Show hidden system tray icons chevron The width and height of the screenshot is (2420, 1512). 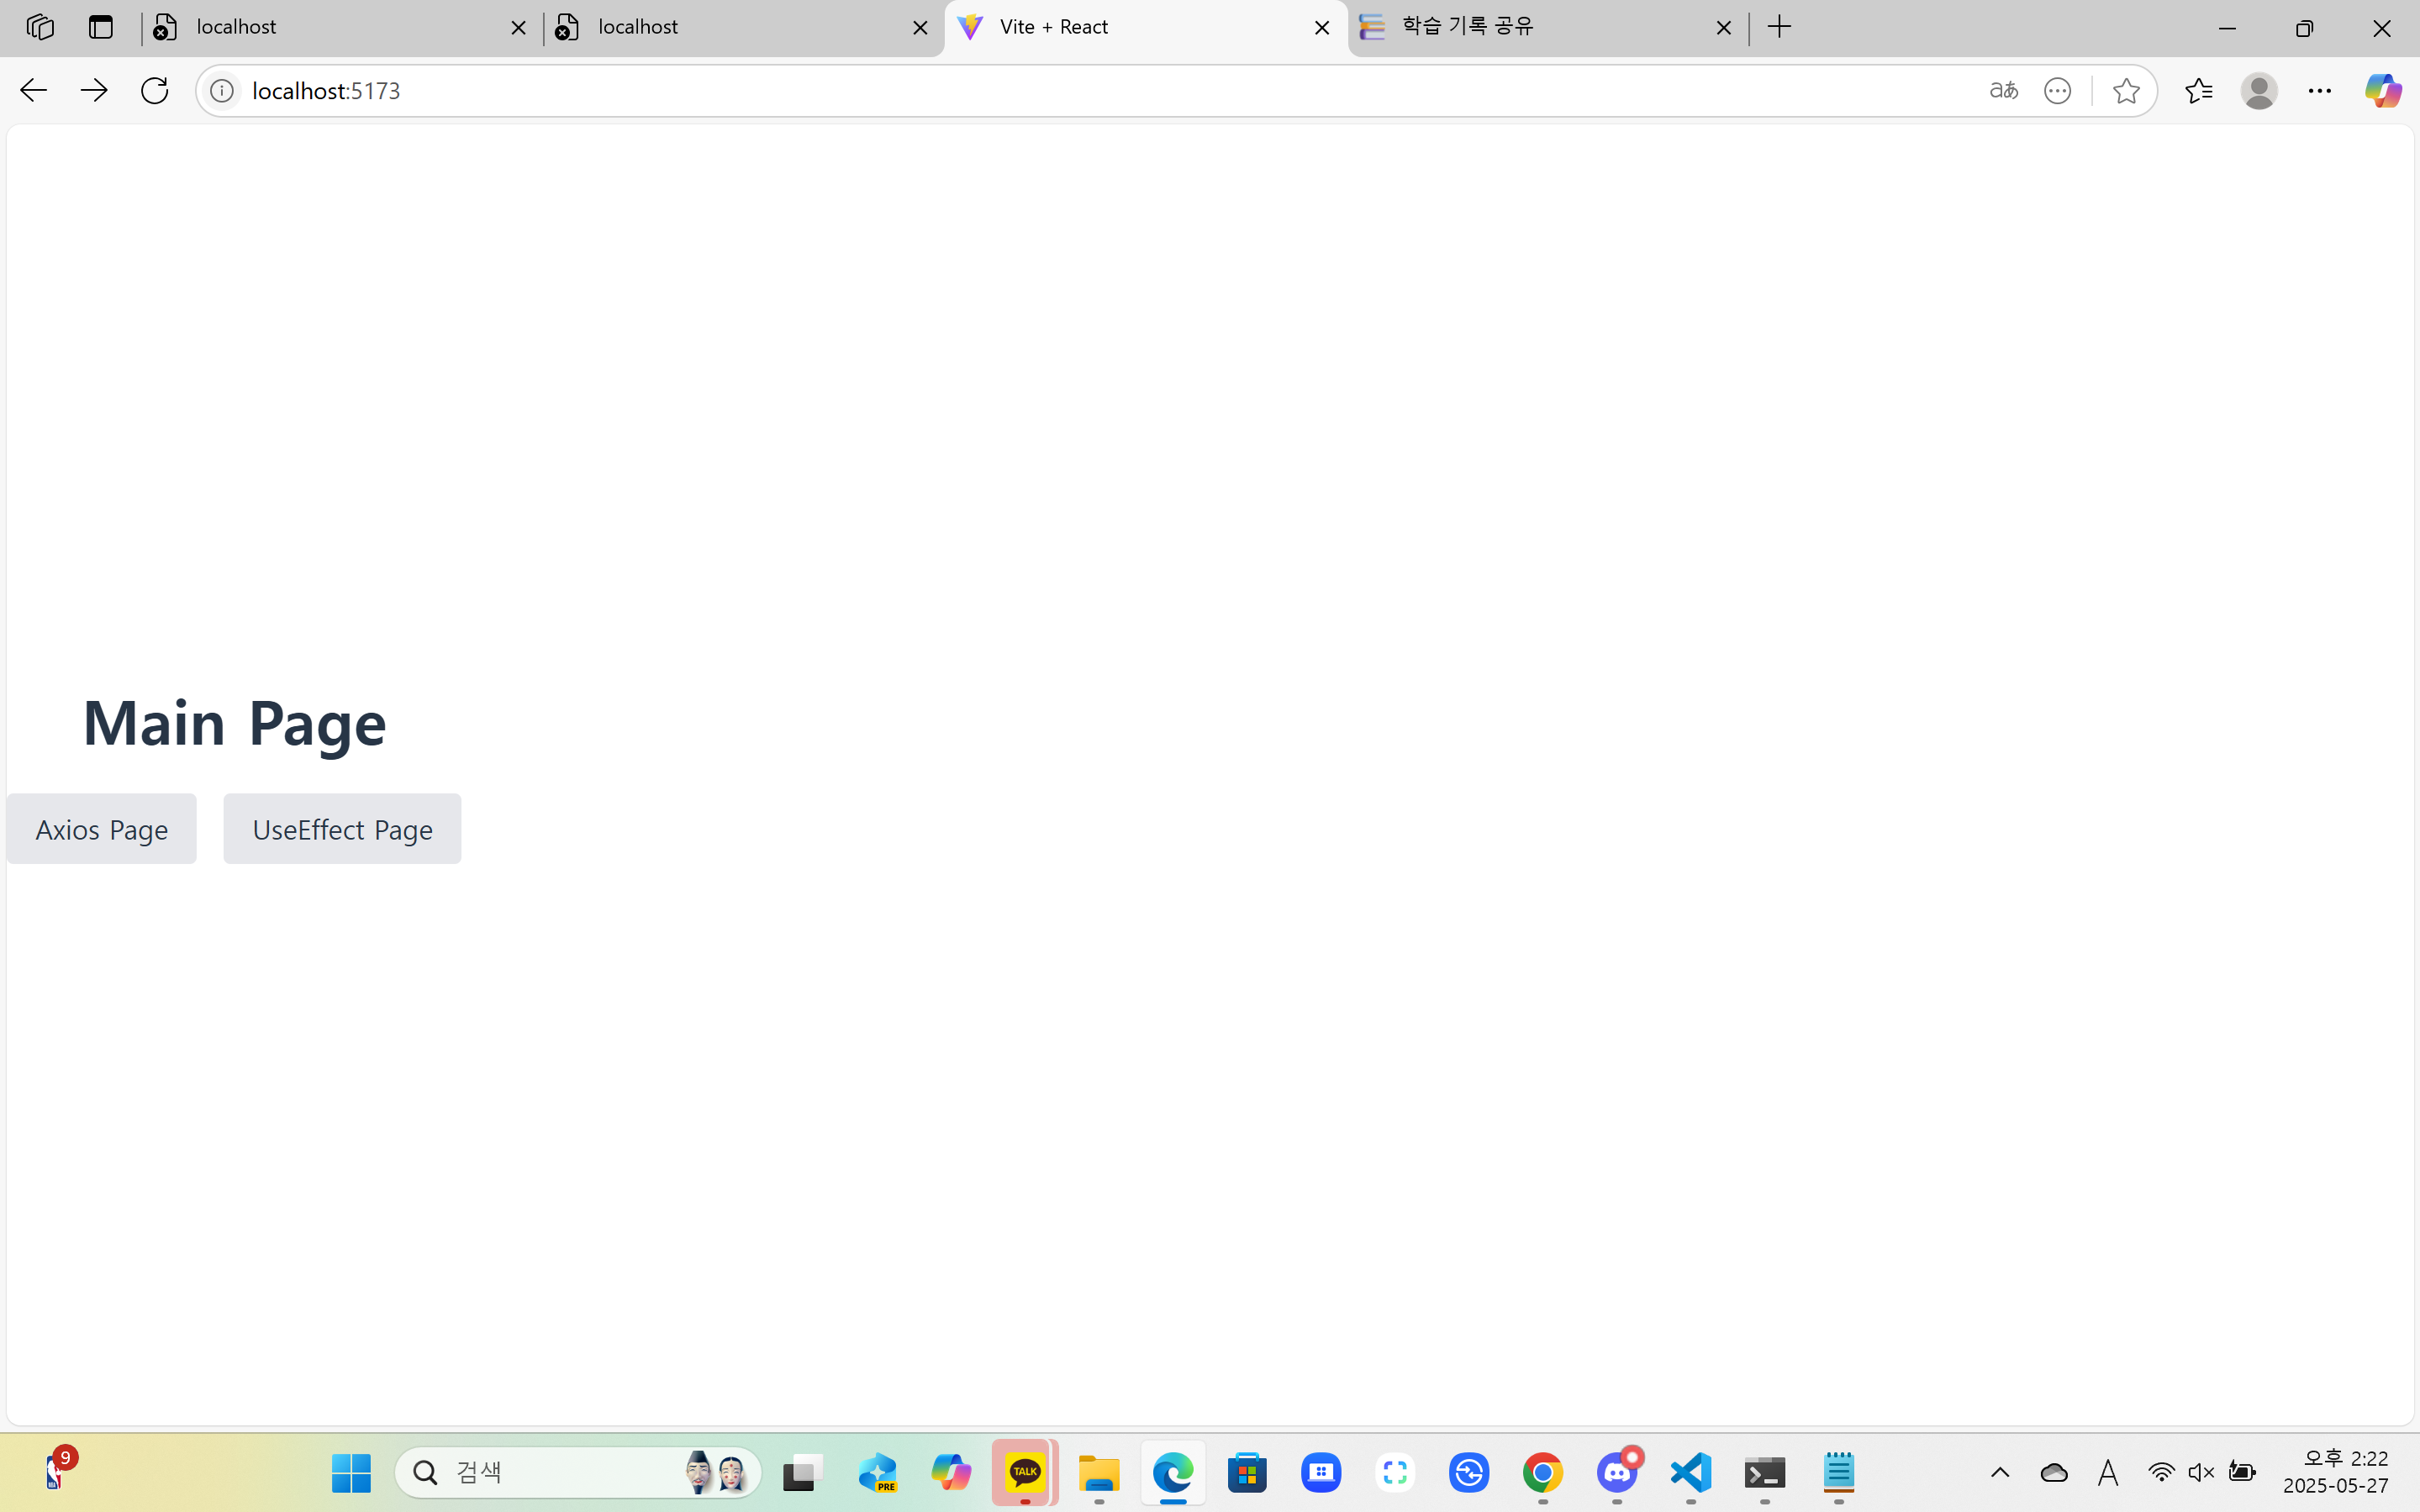2000,1472
